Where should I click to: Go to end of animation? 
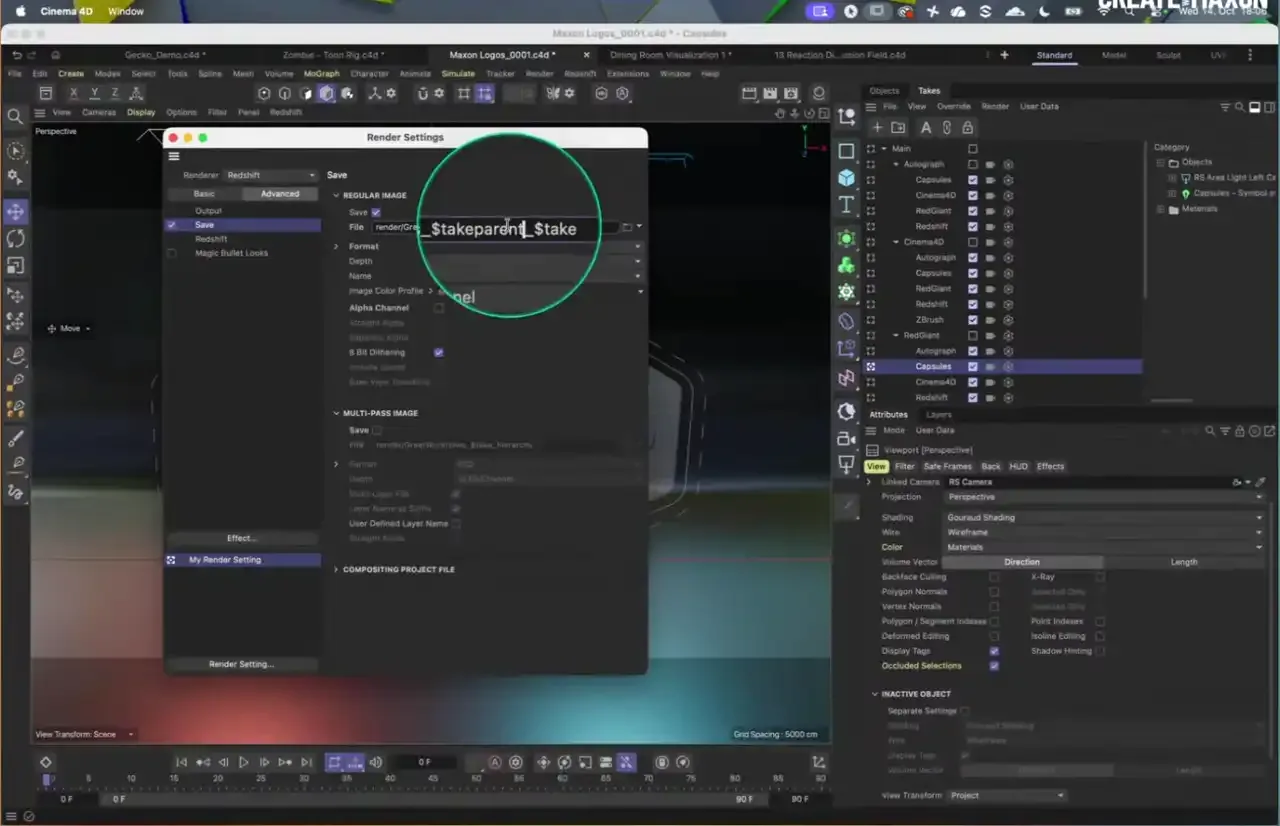307,762
